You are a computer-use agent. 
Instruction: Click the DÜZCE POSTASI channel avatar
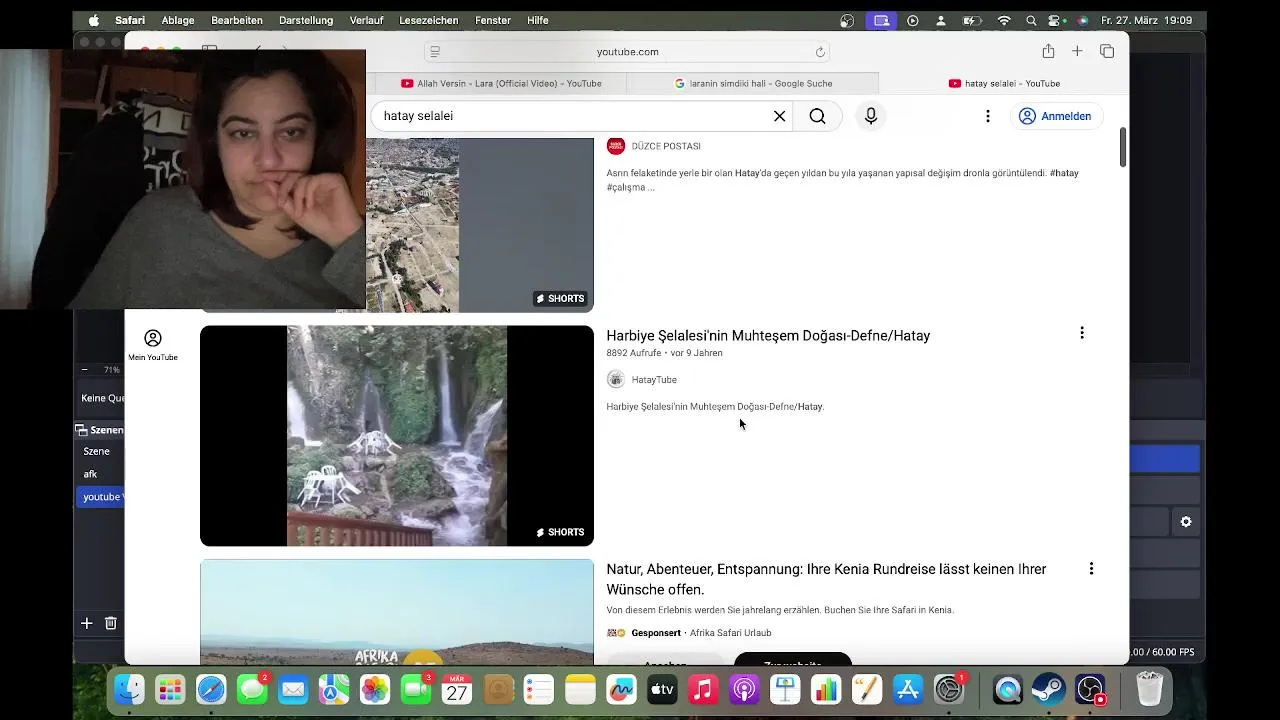(x=616, y=146)
